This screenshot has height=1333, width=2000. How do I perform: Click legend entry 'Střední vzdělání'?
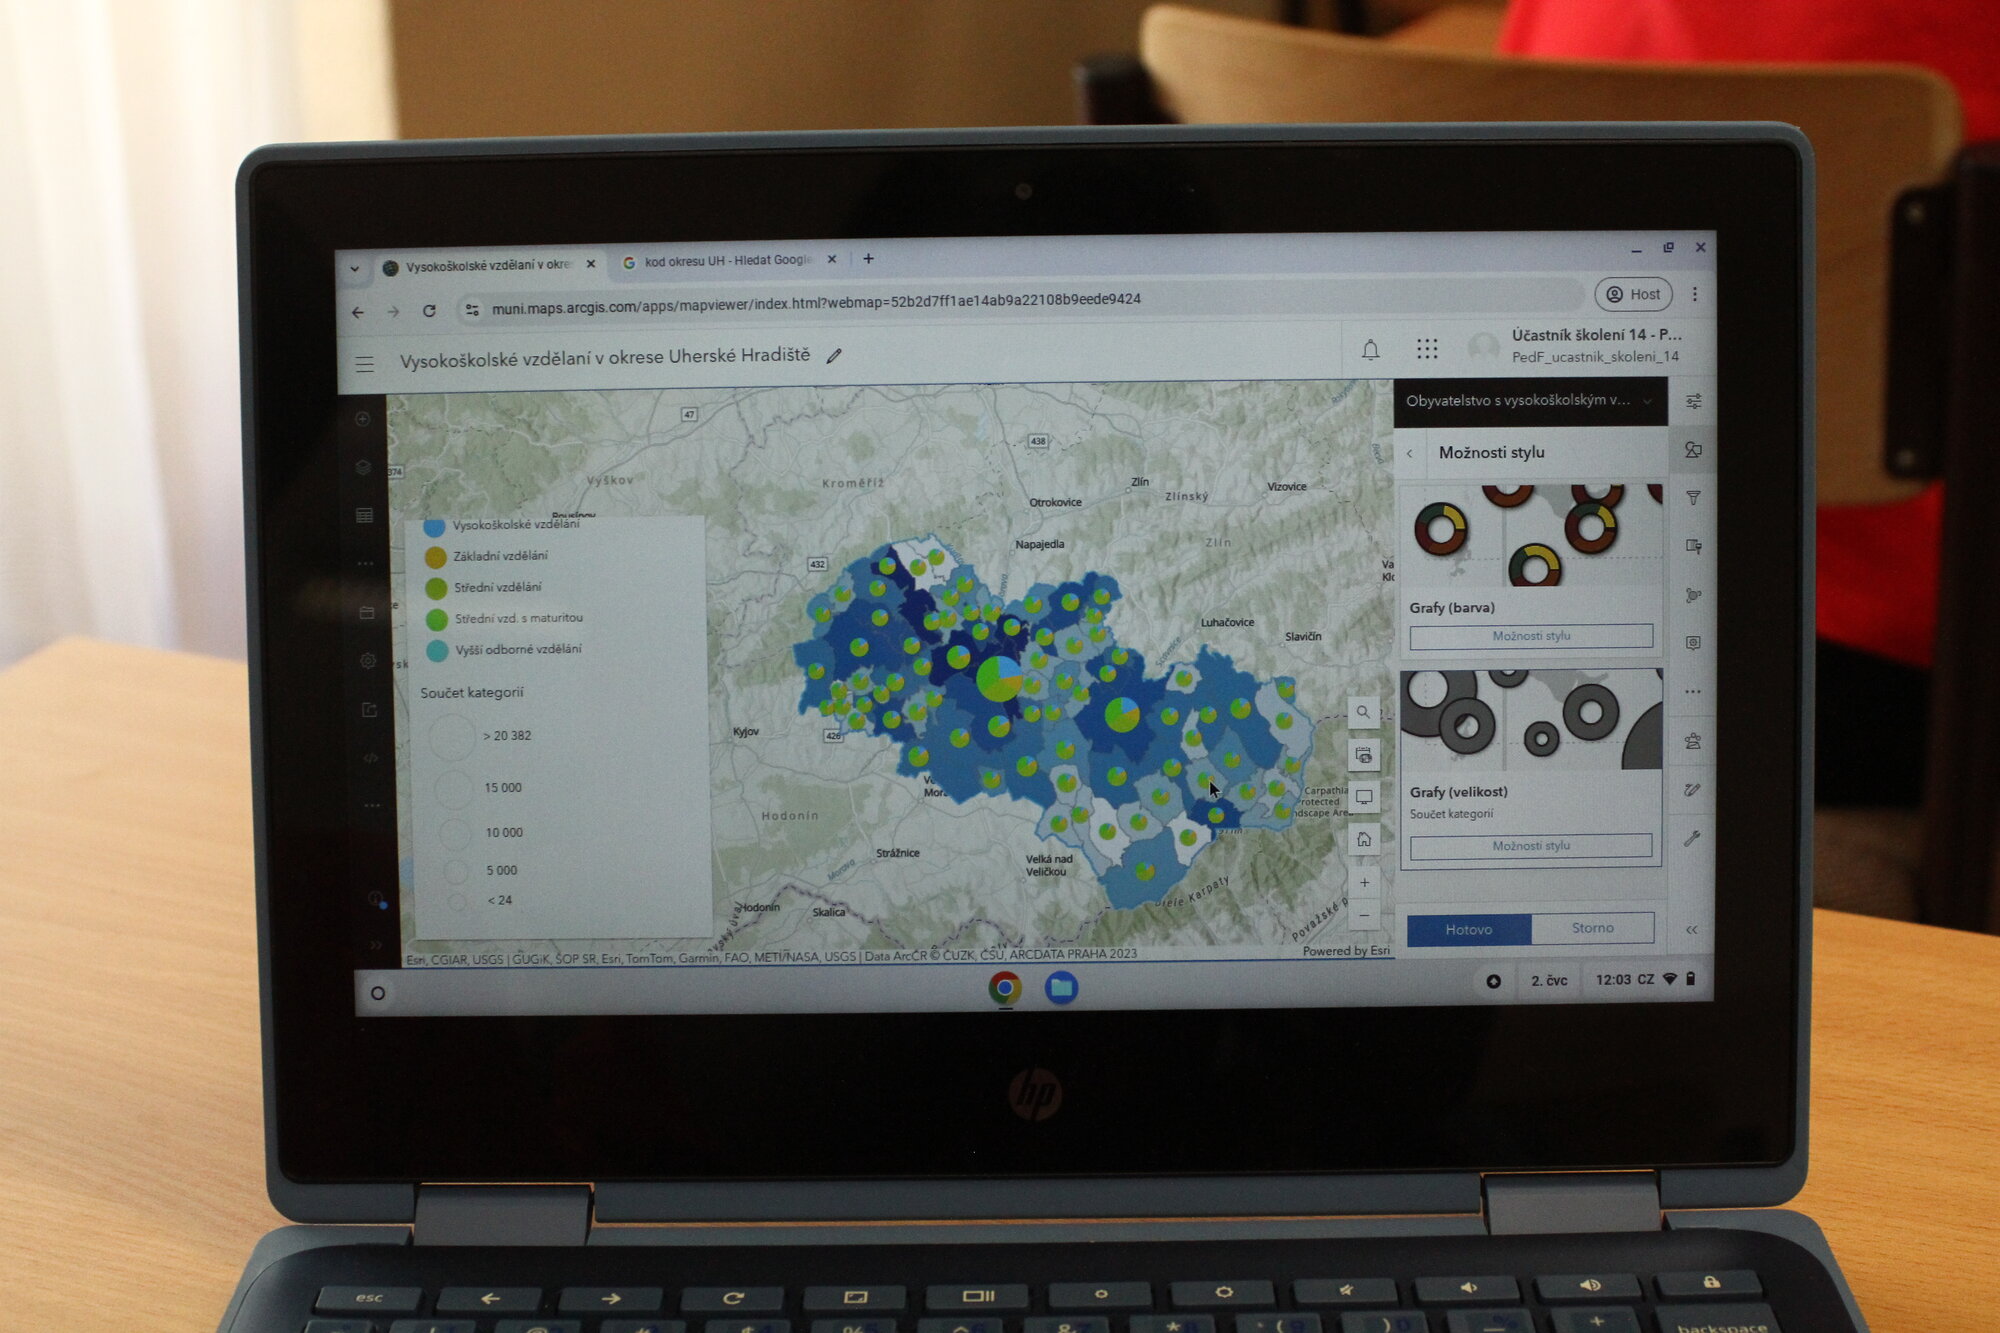pyautogui.click(x=497, y=587)
